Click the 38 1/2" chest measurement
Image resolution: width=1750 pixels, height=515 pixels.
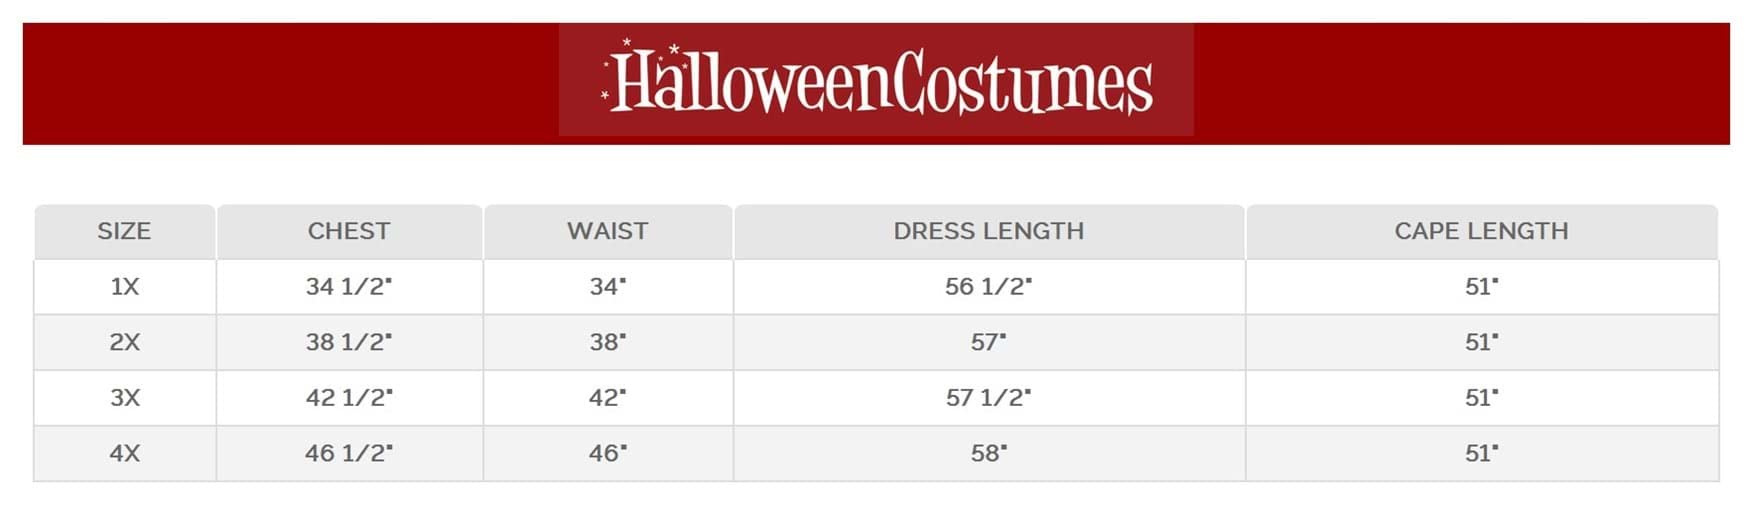348,342
